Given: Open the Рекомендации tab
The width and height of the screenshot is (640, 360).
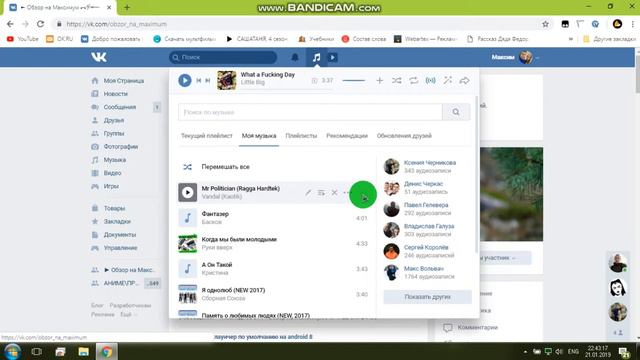Looking at the screenshot, I should (x=347, y=136).
